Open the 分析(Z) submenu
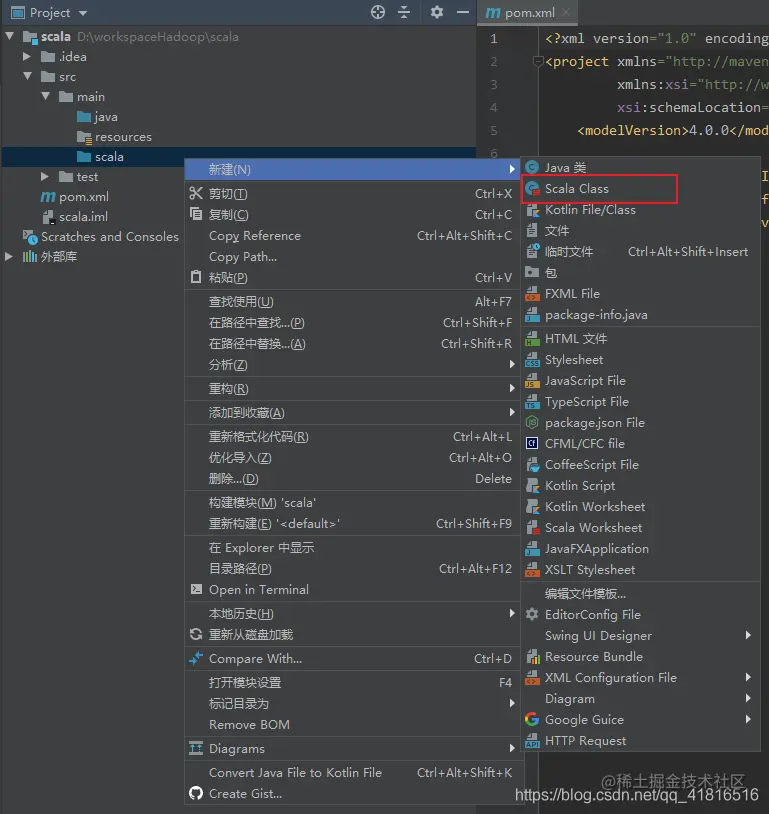The width and height of the screenshot is (769, 814). pos(352,364)
